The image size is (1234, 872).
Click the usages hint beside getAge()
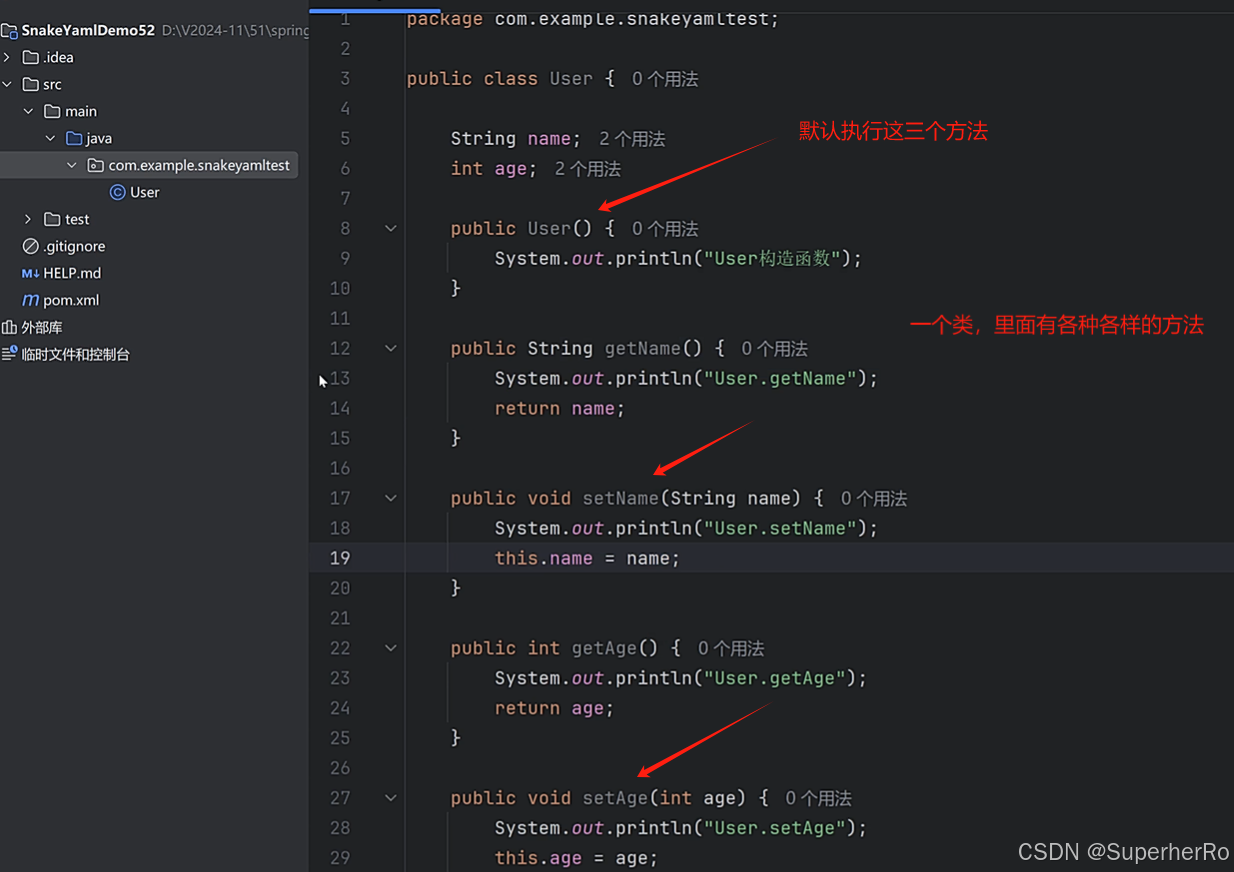point(731,649)
